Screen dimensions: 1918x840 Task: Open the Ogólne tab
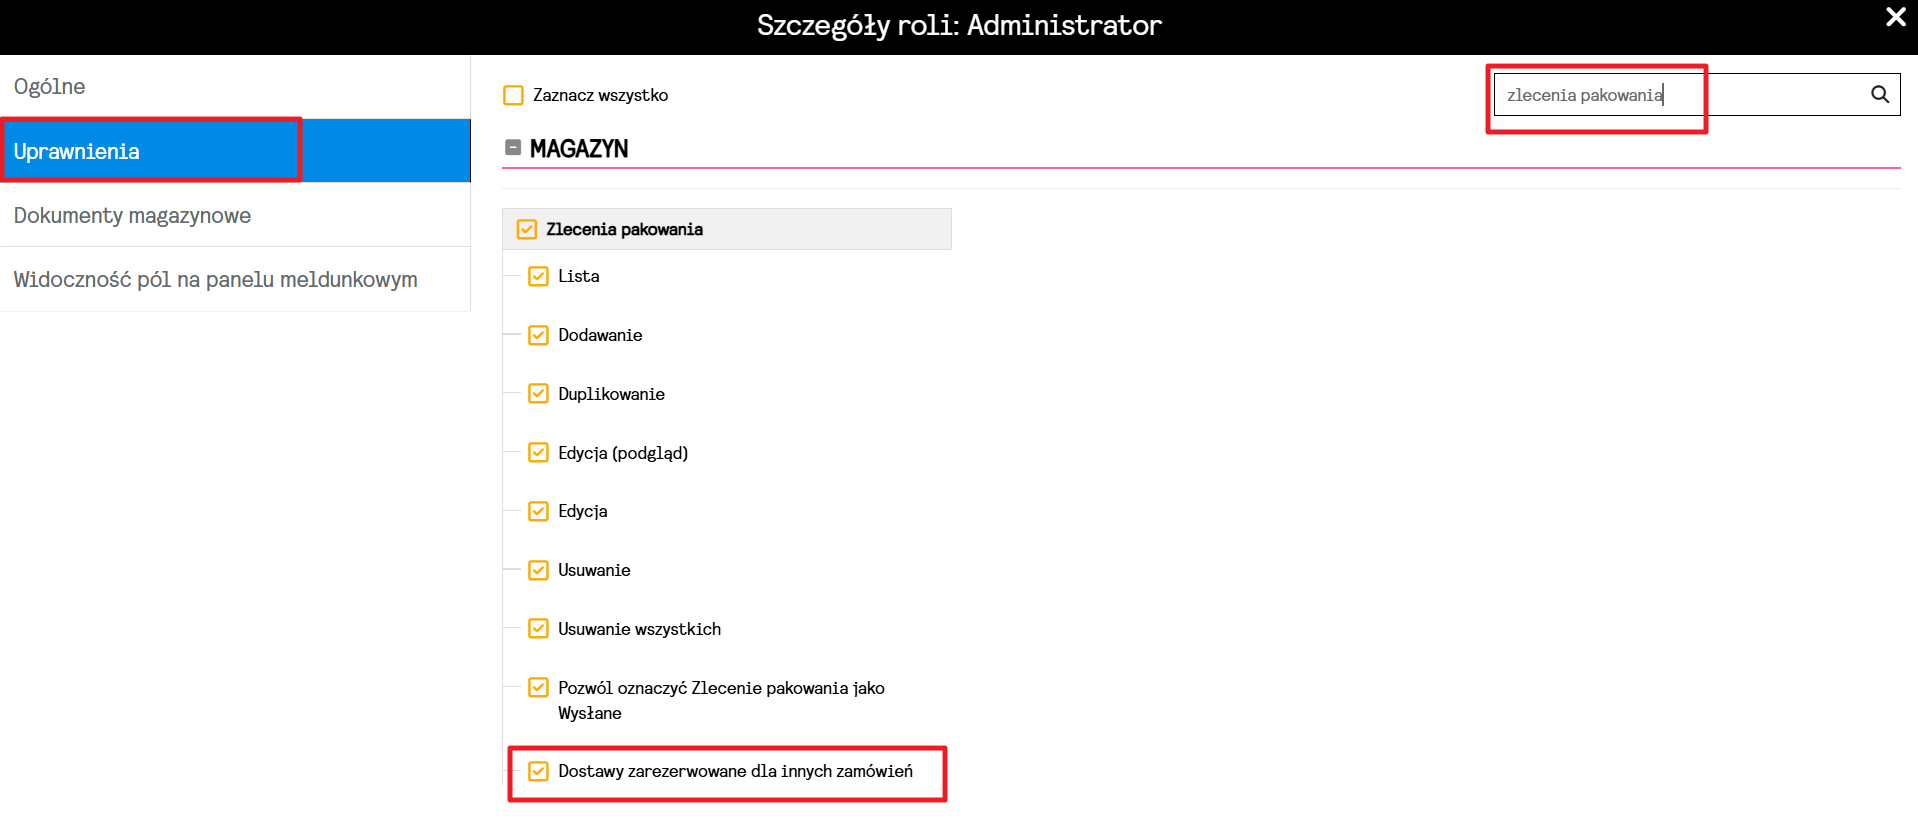235,87
